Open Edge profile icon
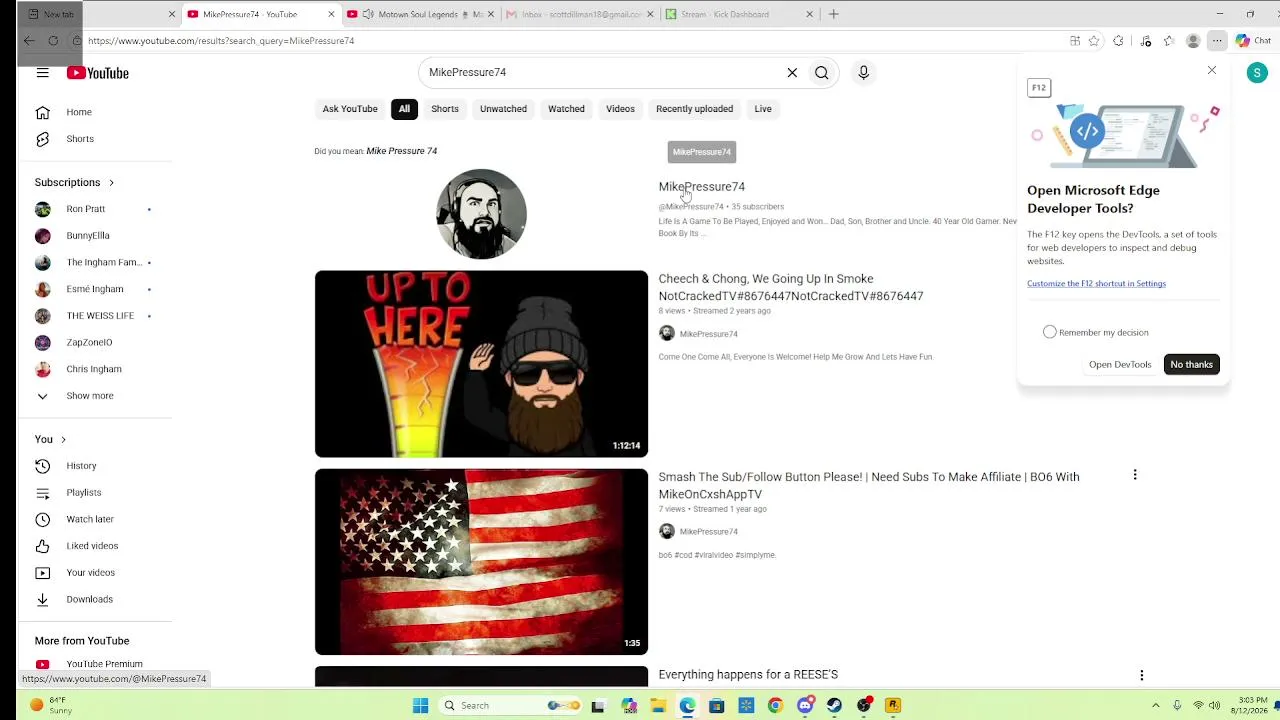This screenshot has height=720, width=1280. point(1193,41)
